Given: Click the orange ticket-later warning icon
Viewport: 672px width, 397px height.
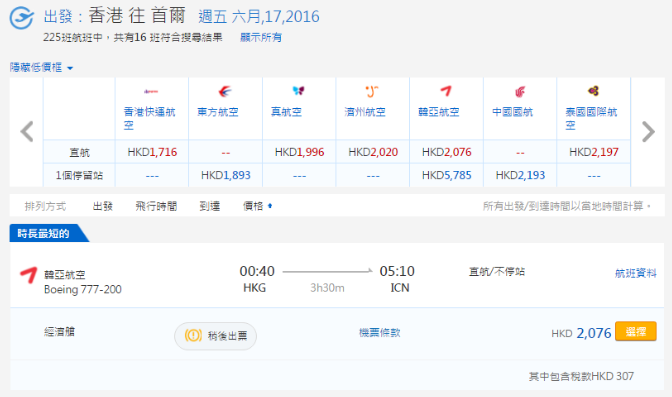Looking at the screenshot, I should click(193, 335).
